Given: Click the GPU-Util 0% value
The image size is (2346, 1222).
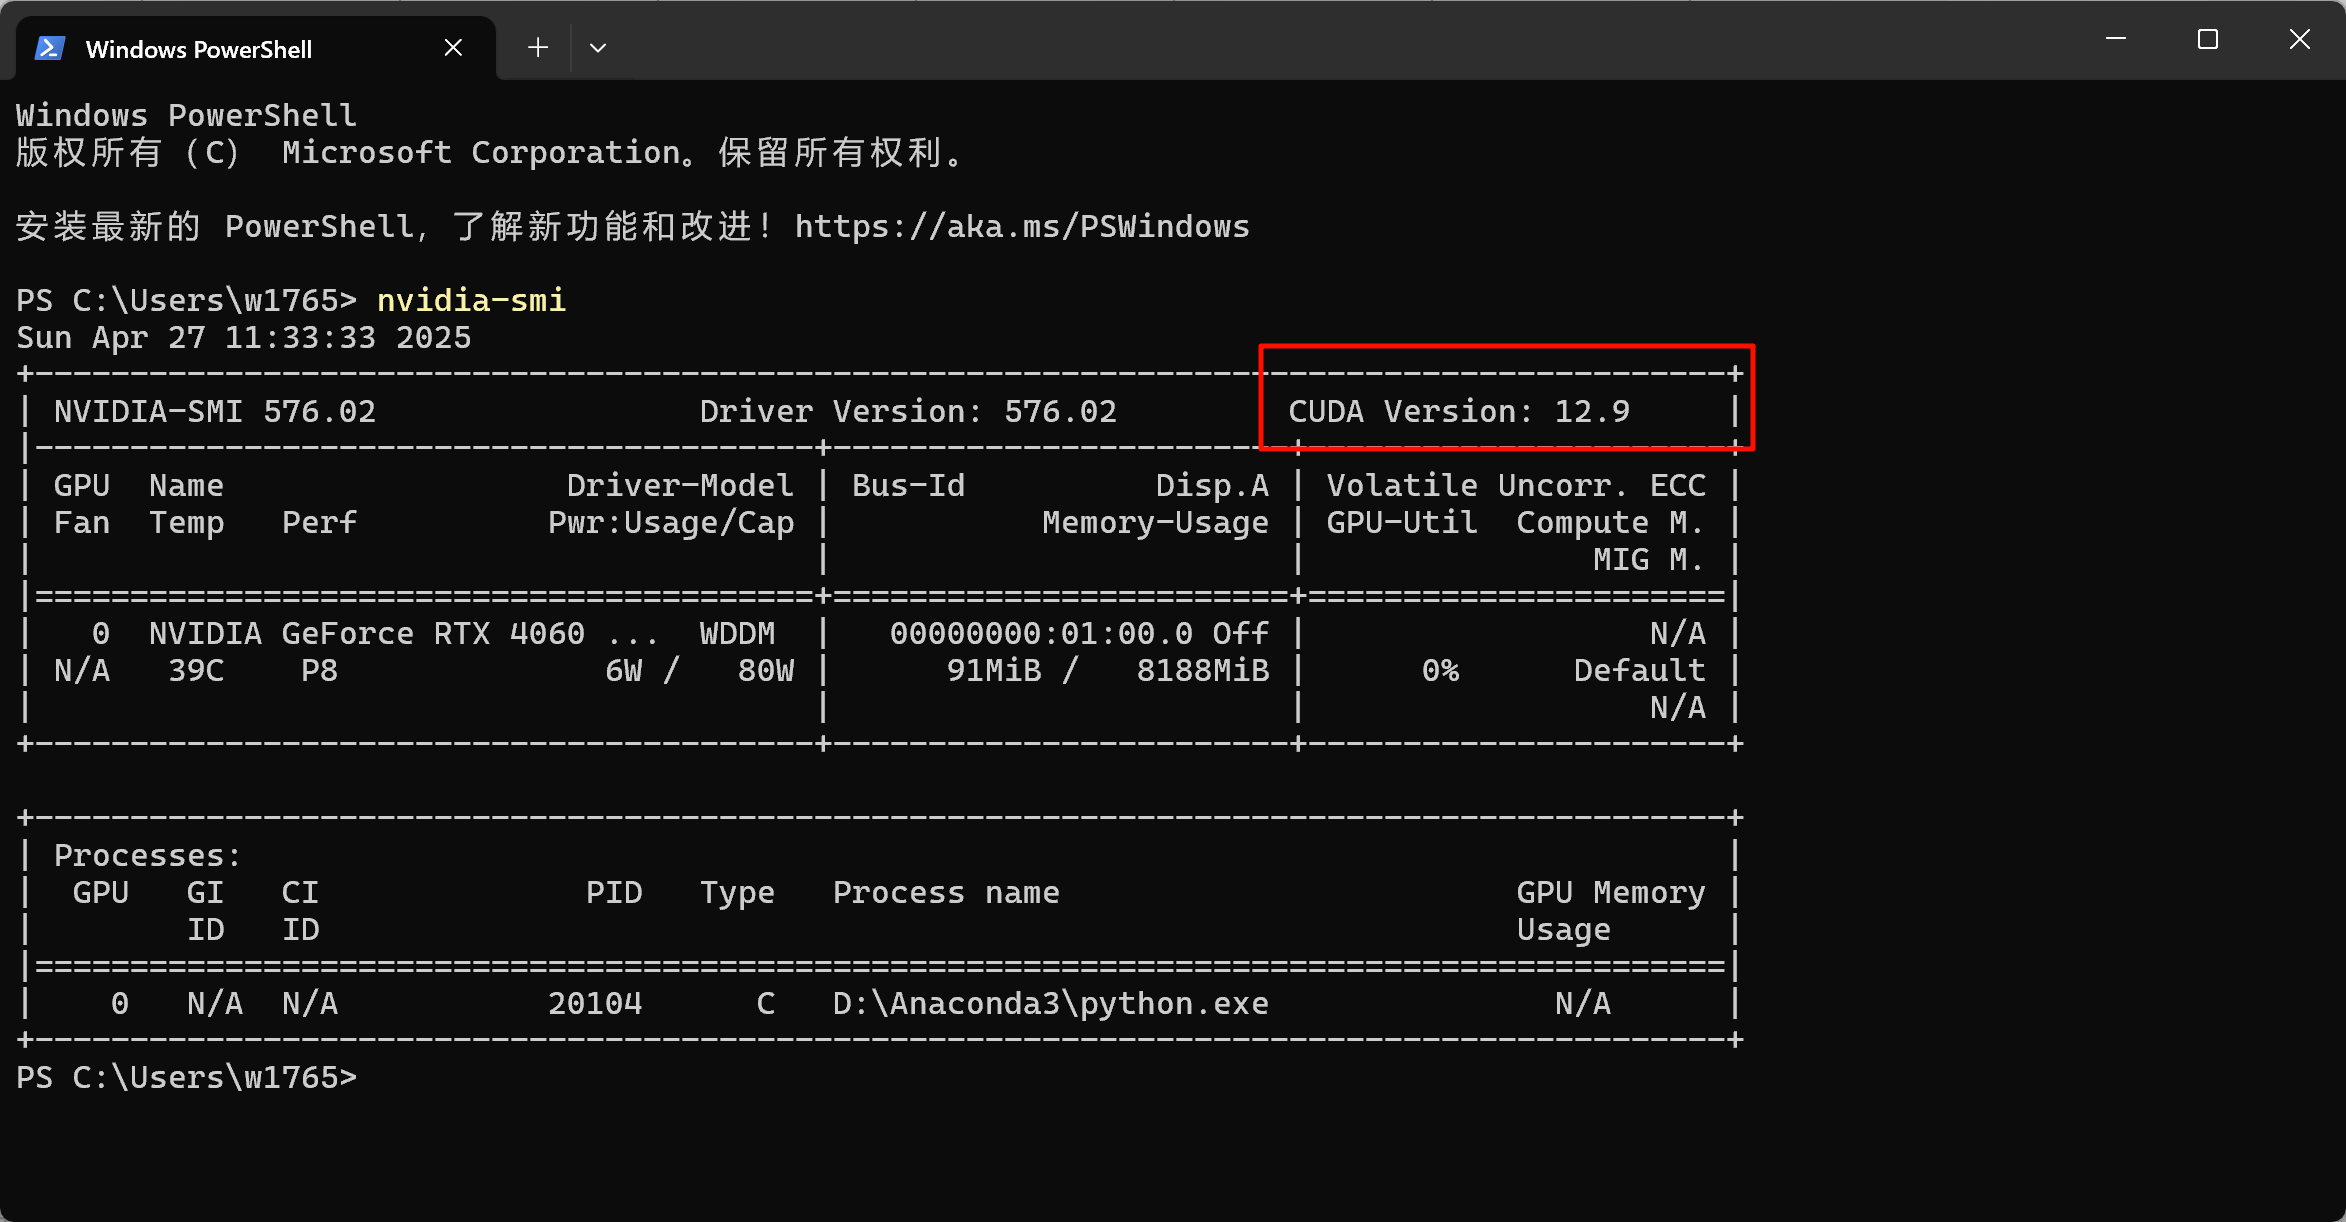Looking at the screenshot, I should tap(1440, 670).
